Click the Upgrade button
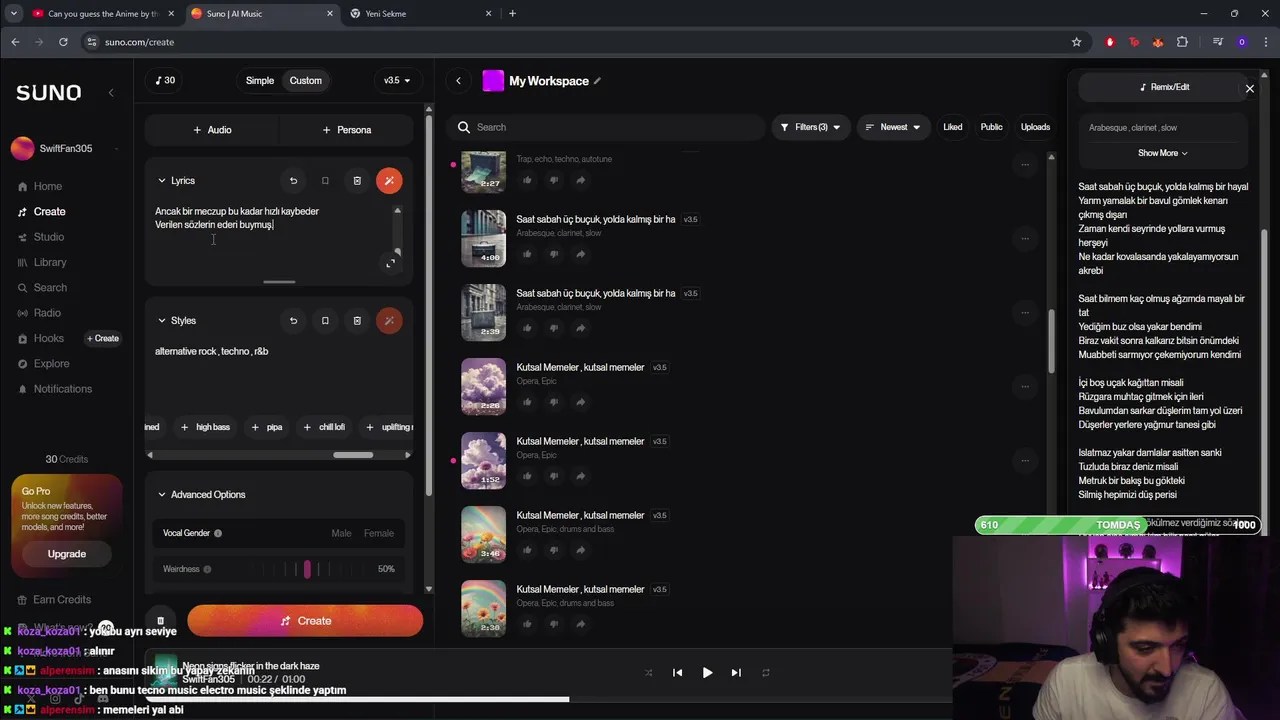The height and width of the screenshot is (720, 1280). (67, 554)
